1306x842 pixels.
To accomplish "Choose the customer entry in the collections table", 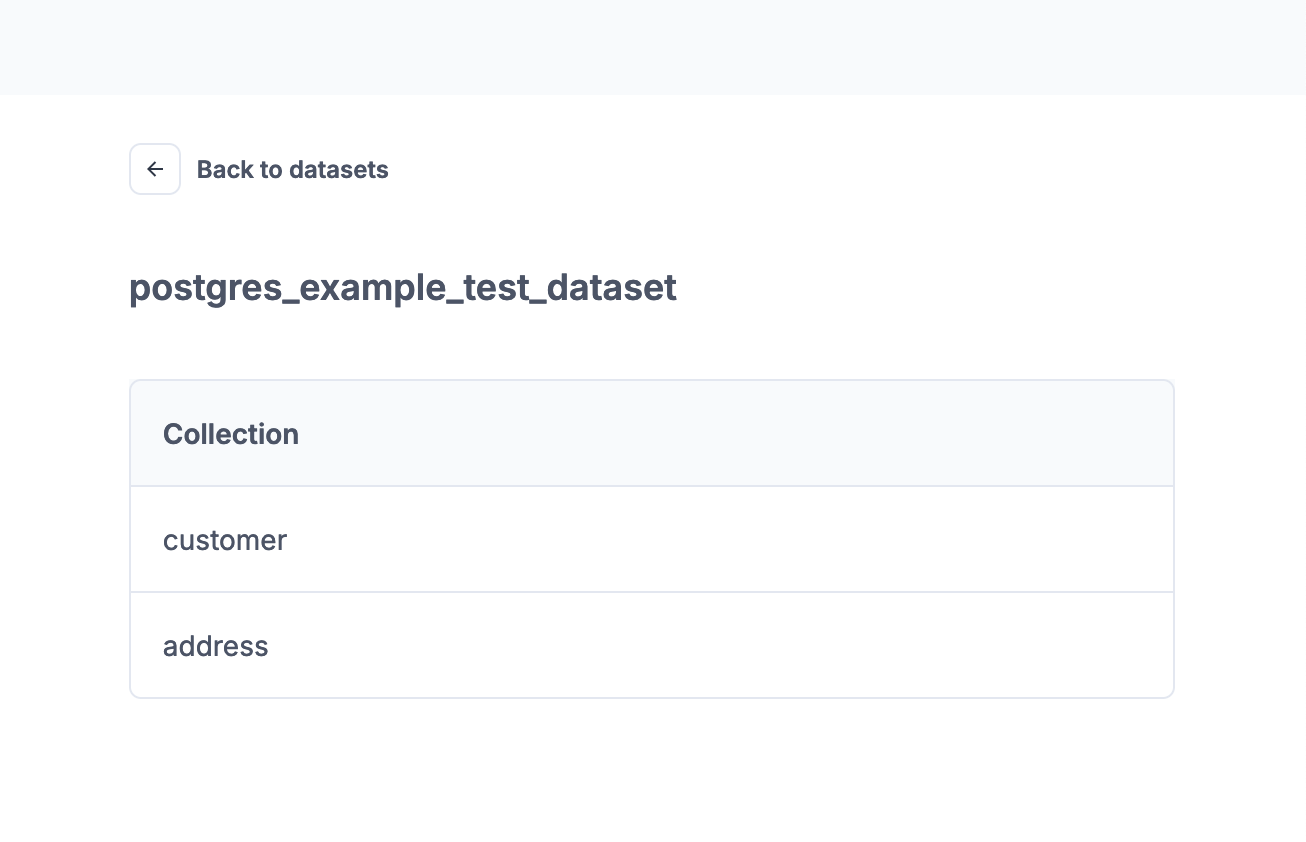I will point(225,540).
